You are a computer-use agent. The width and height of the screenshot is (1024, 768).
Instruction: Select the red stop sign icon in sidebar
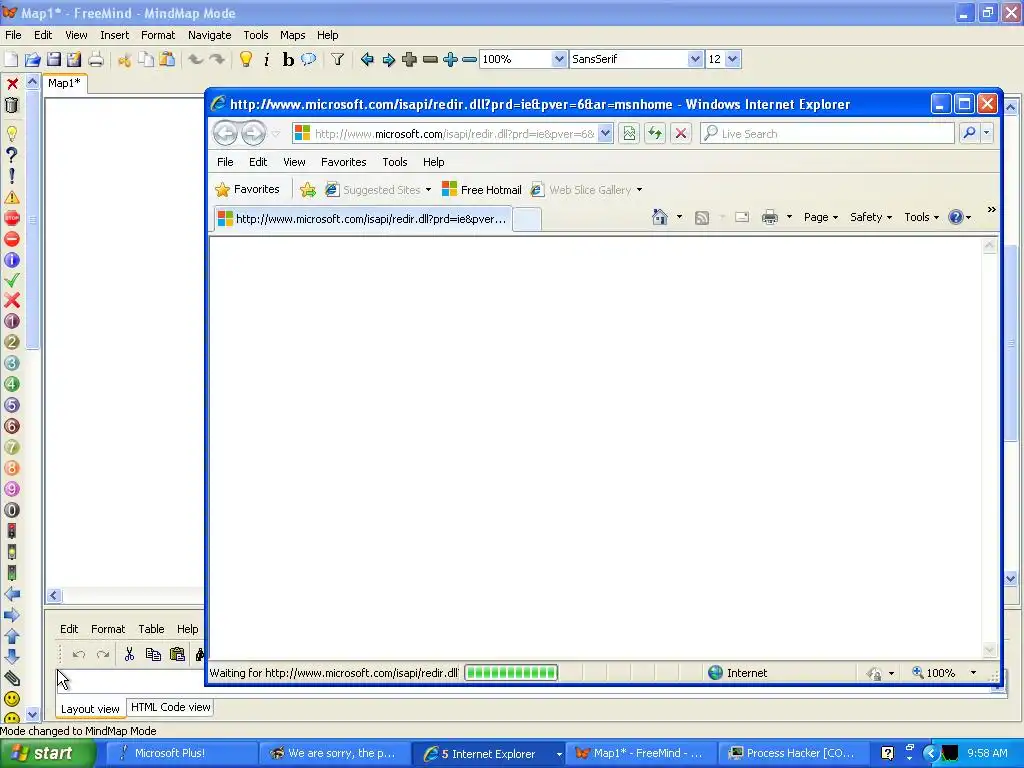(12, 218)
